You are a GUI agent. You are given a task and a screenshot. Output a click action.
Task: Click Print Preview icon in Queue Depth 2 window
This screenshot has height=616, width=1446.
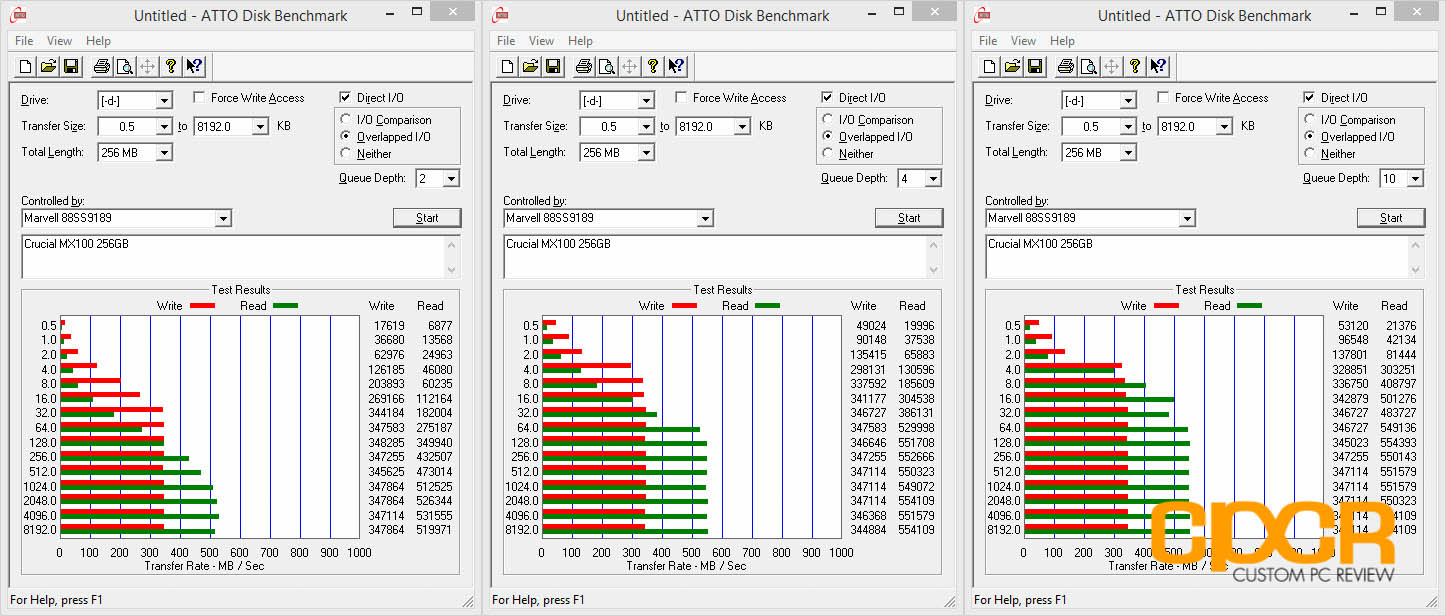[124, 67]
